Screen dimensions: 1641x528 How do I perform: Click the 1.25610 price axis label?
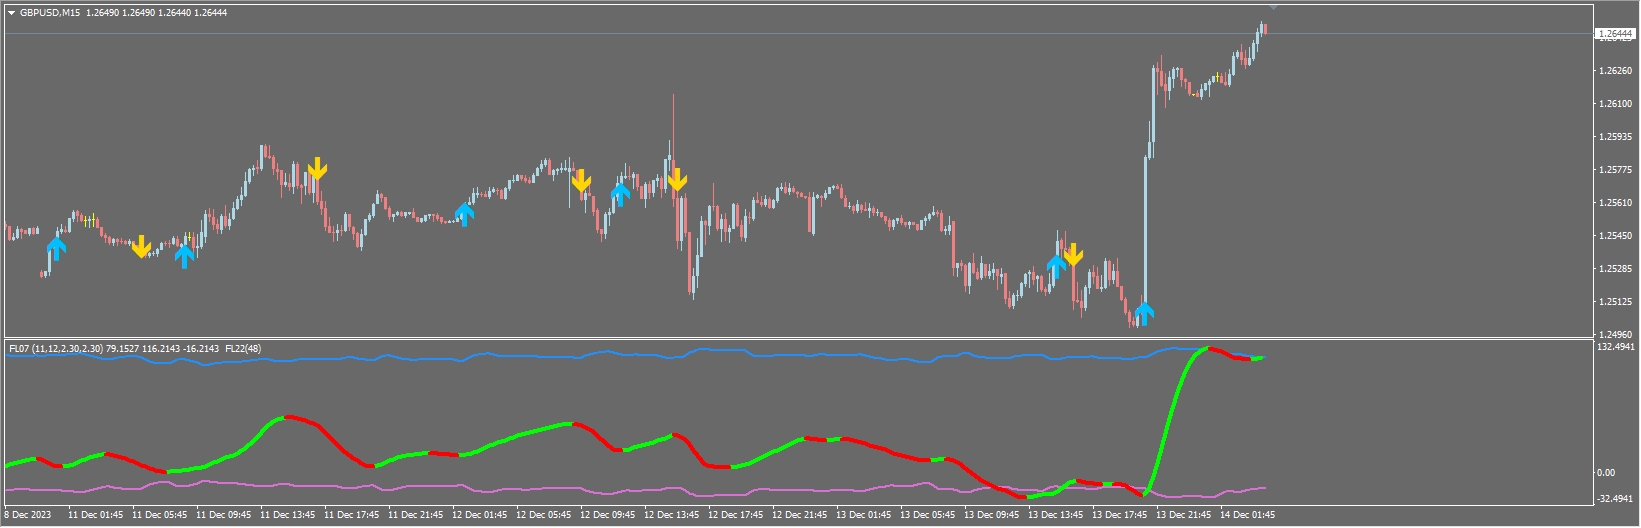(x=1614, y=203)
